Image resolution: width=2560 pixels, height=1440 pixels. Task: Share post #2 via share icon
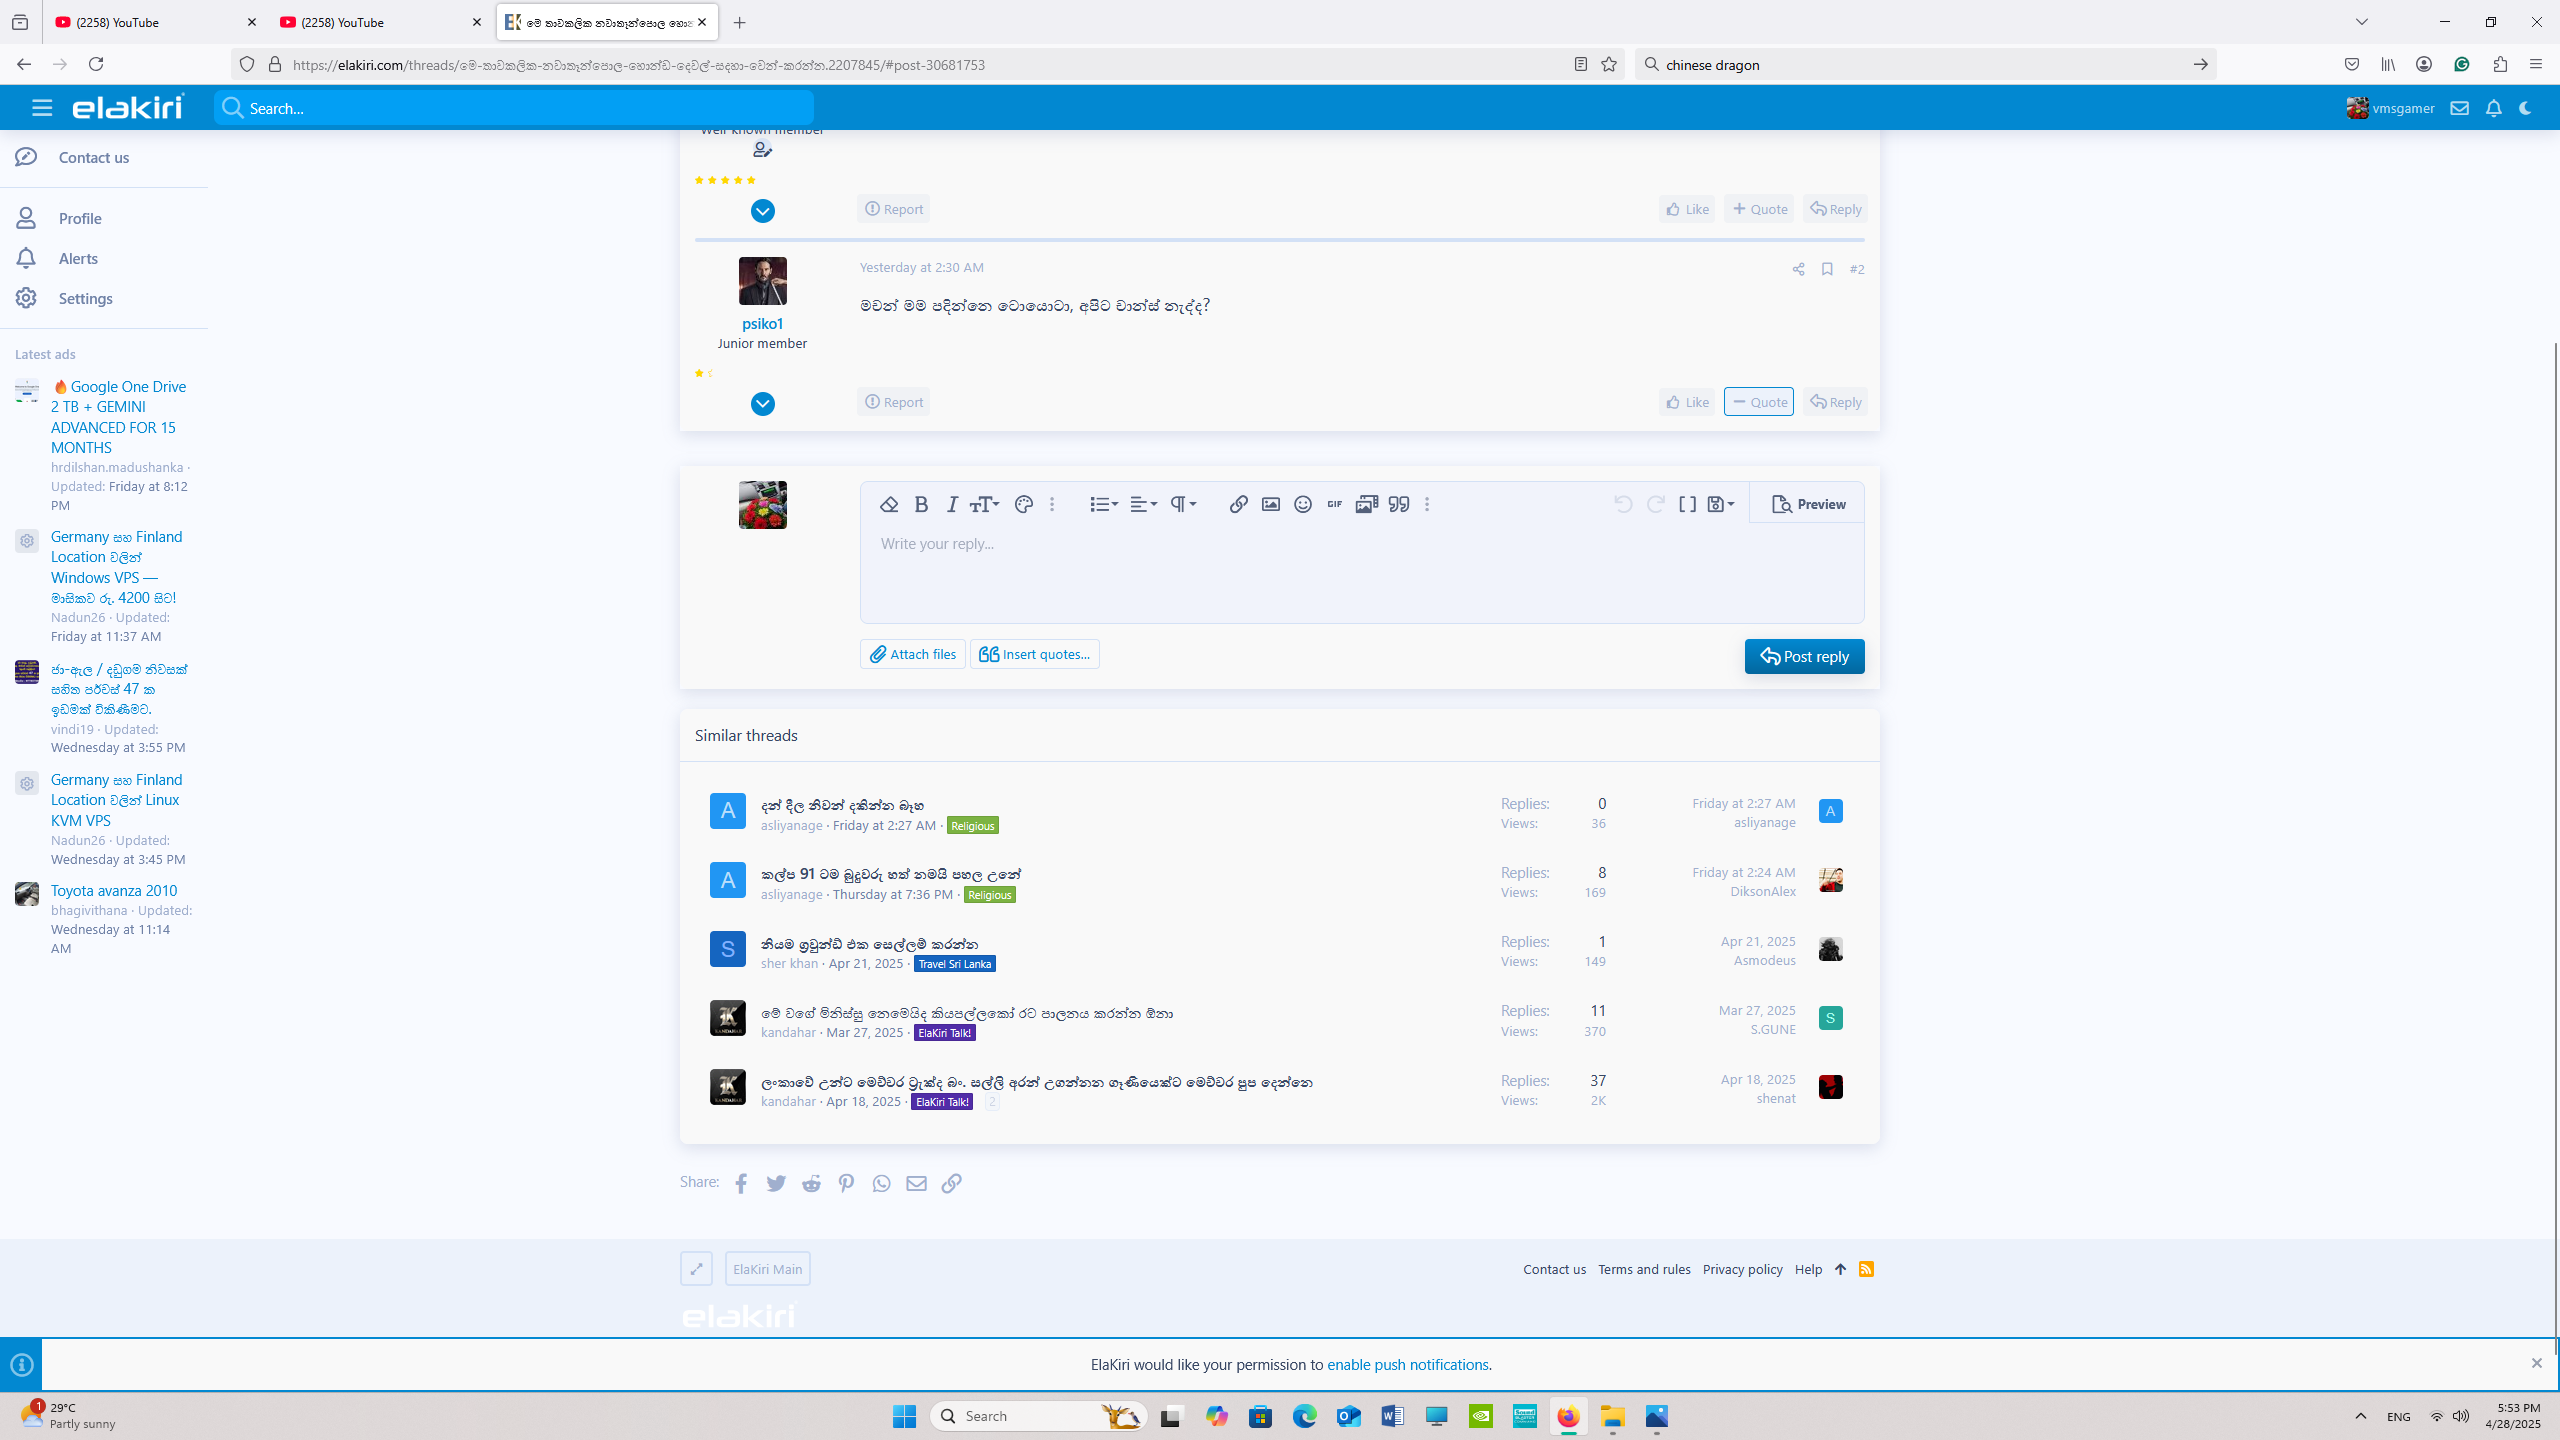point(1798,269)
